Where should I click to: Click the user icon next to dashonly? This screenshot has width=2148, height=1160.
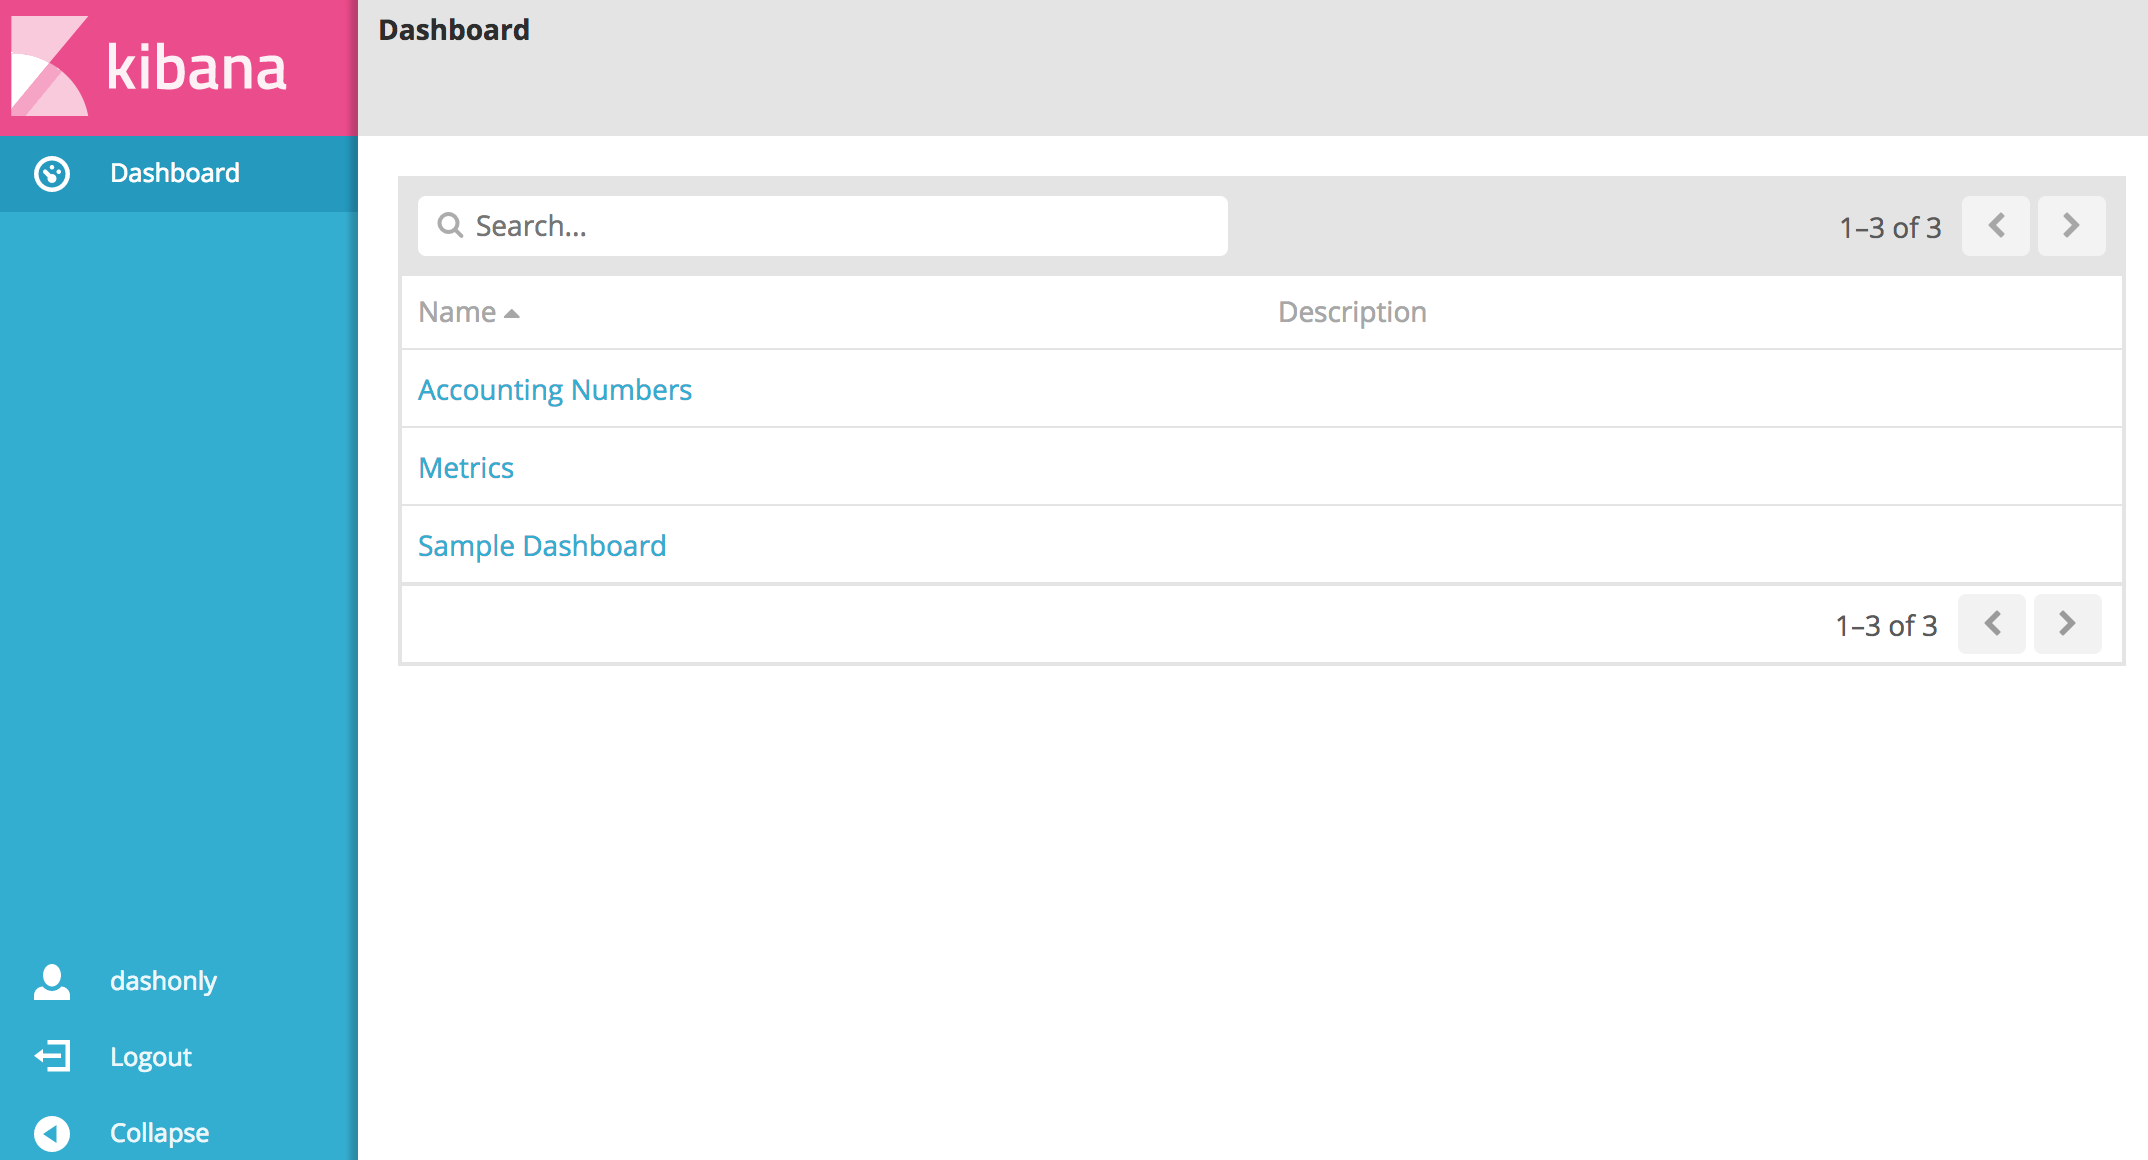(x=51, y=981)
